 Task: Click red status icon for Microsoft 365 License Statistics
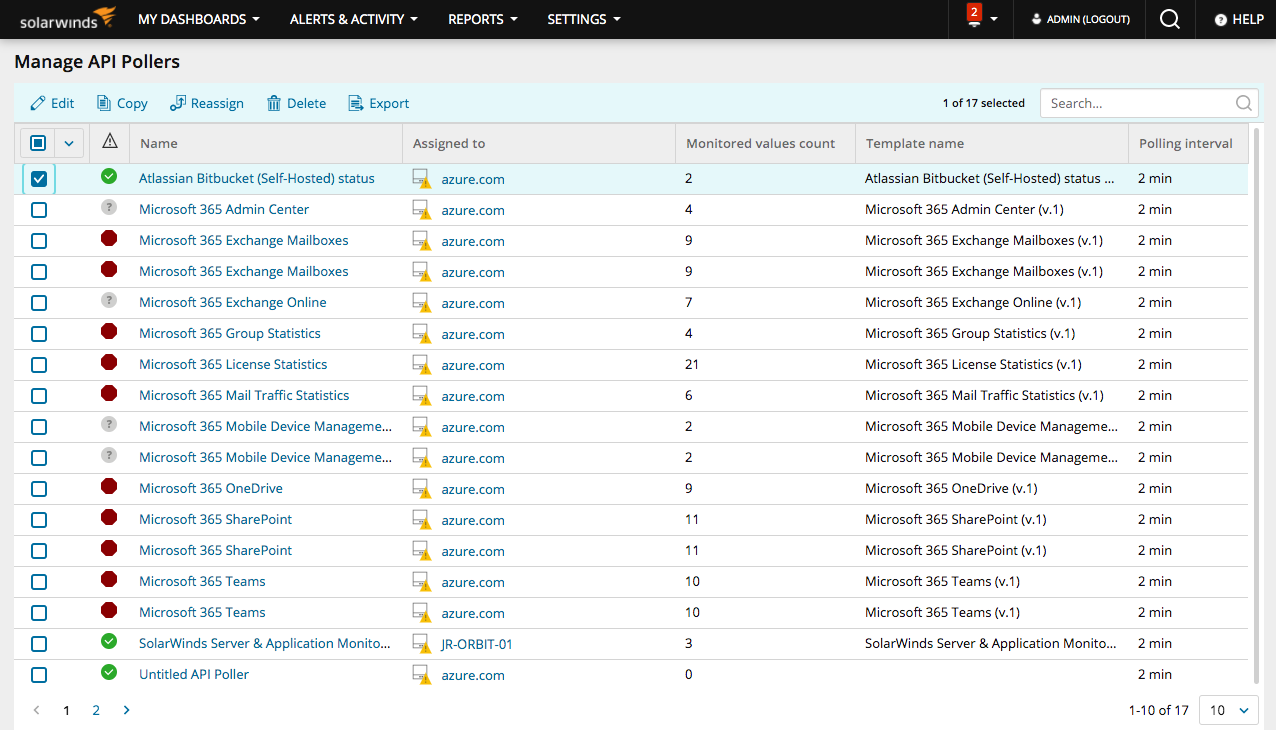[109, 362]
